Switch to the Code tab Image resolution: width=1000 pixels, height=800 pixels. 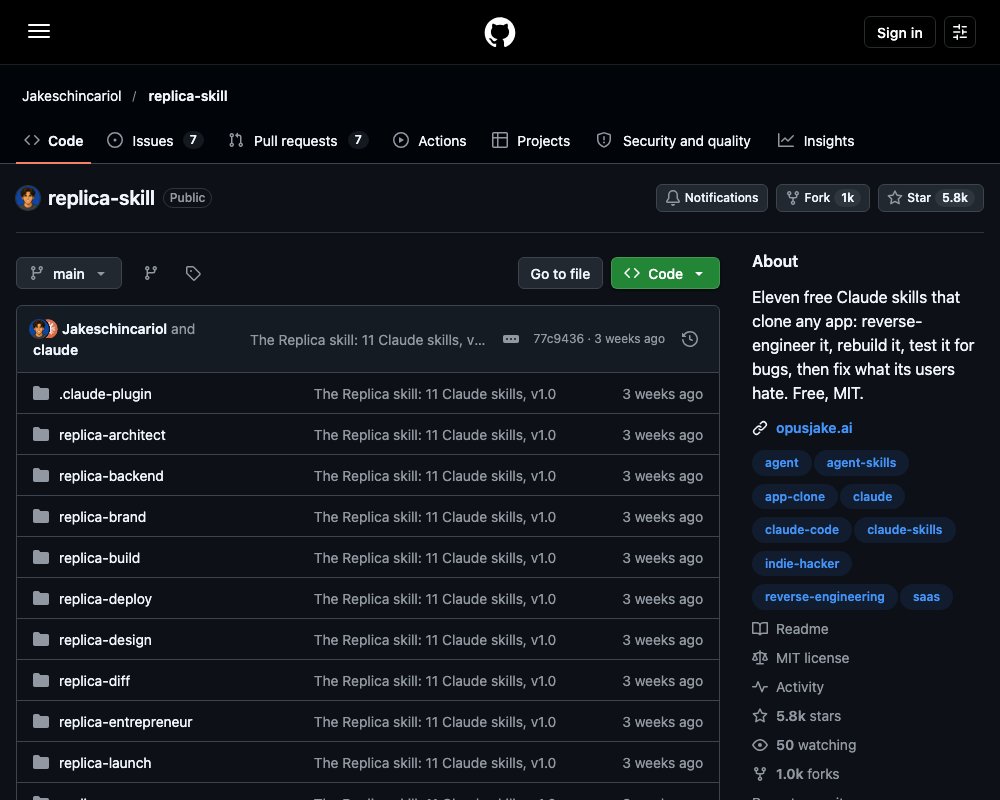click(x=54, y=141)
